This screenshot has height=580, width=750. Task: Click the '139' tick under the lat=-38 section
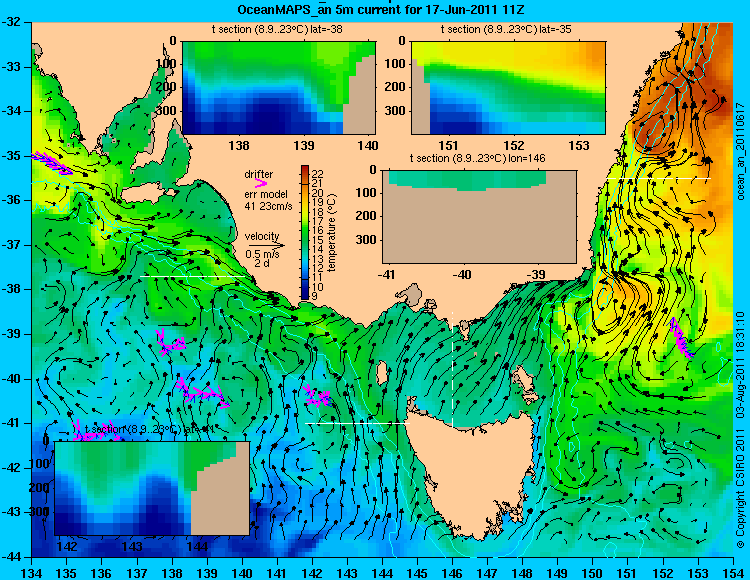[x=304, y=145]
